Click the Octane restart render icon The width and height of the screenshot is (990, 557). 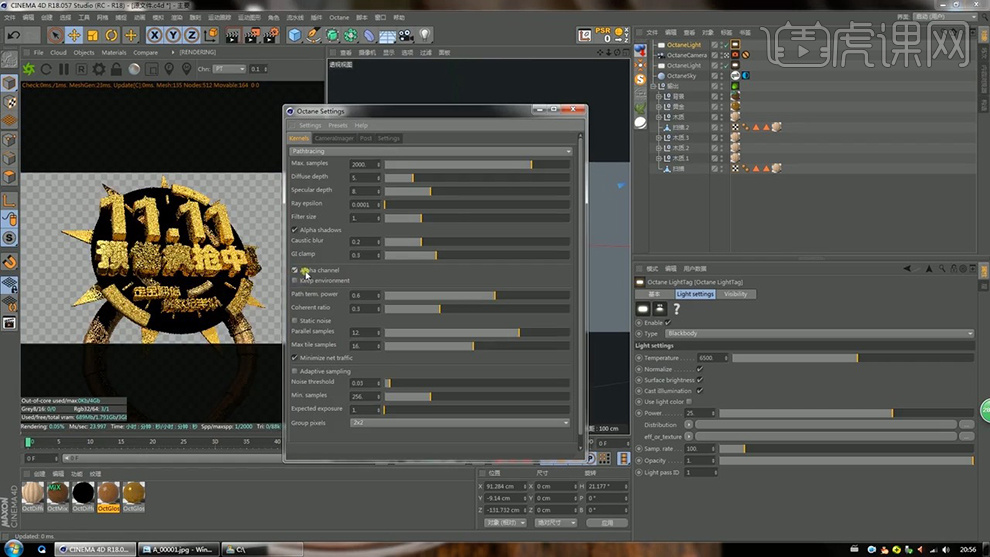[x=46, y=69]
